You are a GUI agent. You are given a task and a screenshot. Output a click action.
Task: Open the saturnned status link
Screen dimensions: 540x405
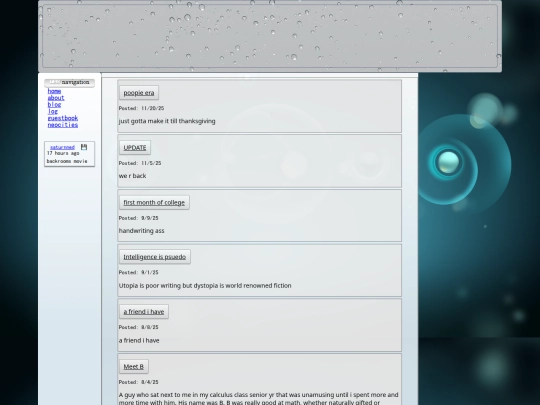tap(62, 147)
